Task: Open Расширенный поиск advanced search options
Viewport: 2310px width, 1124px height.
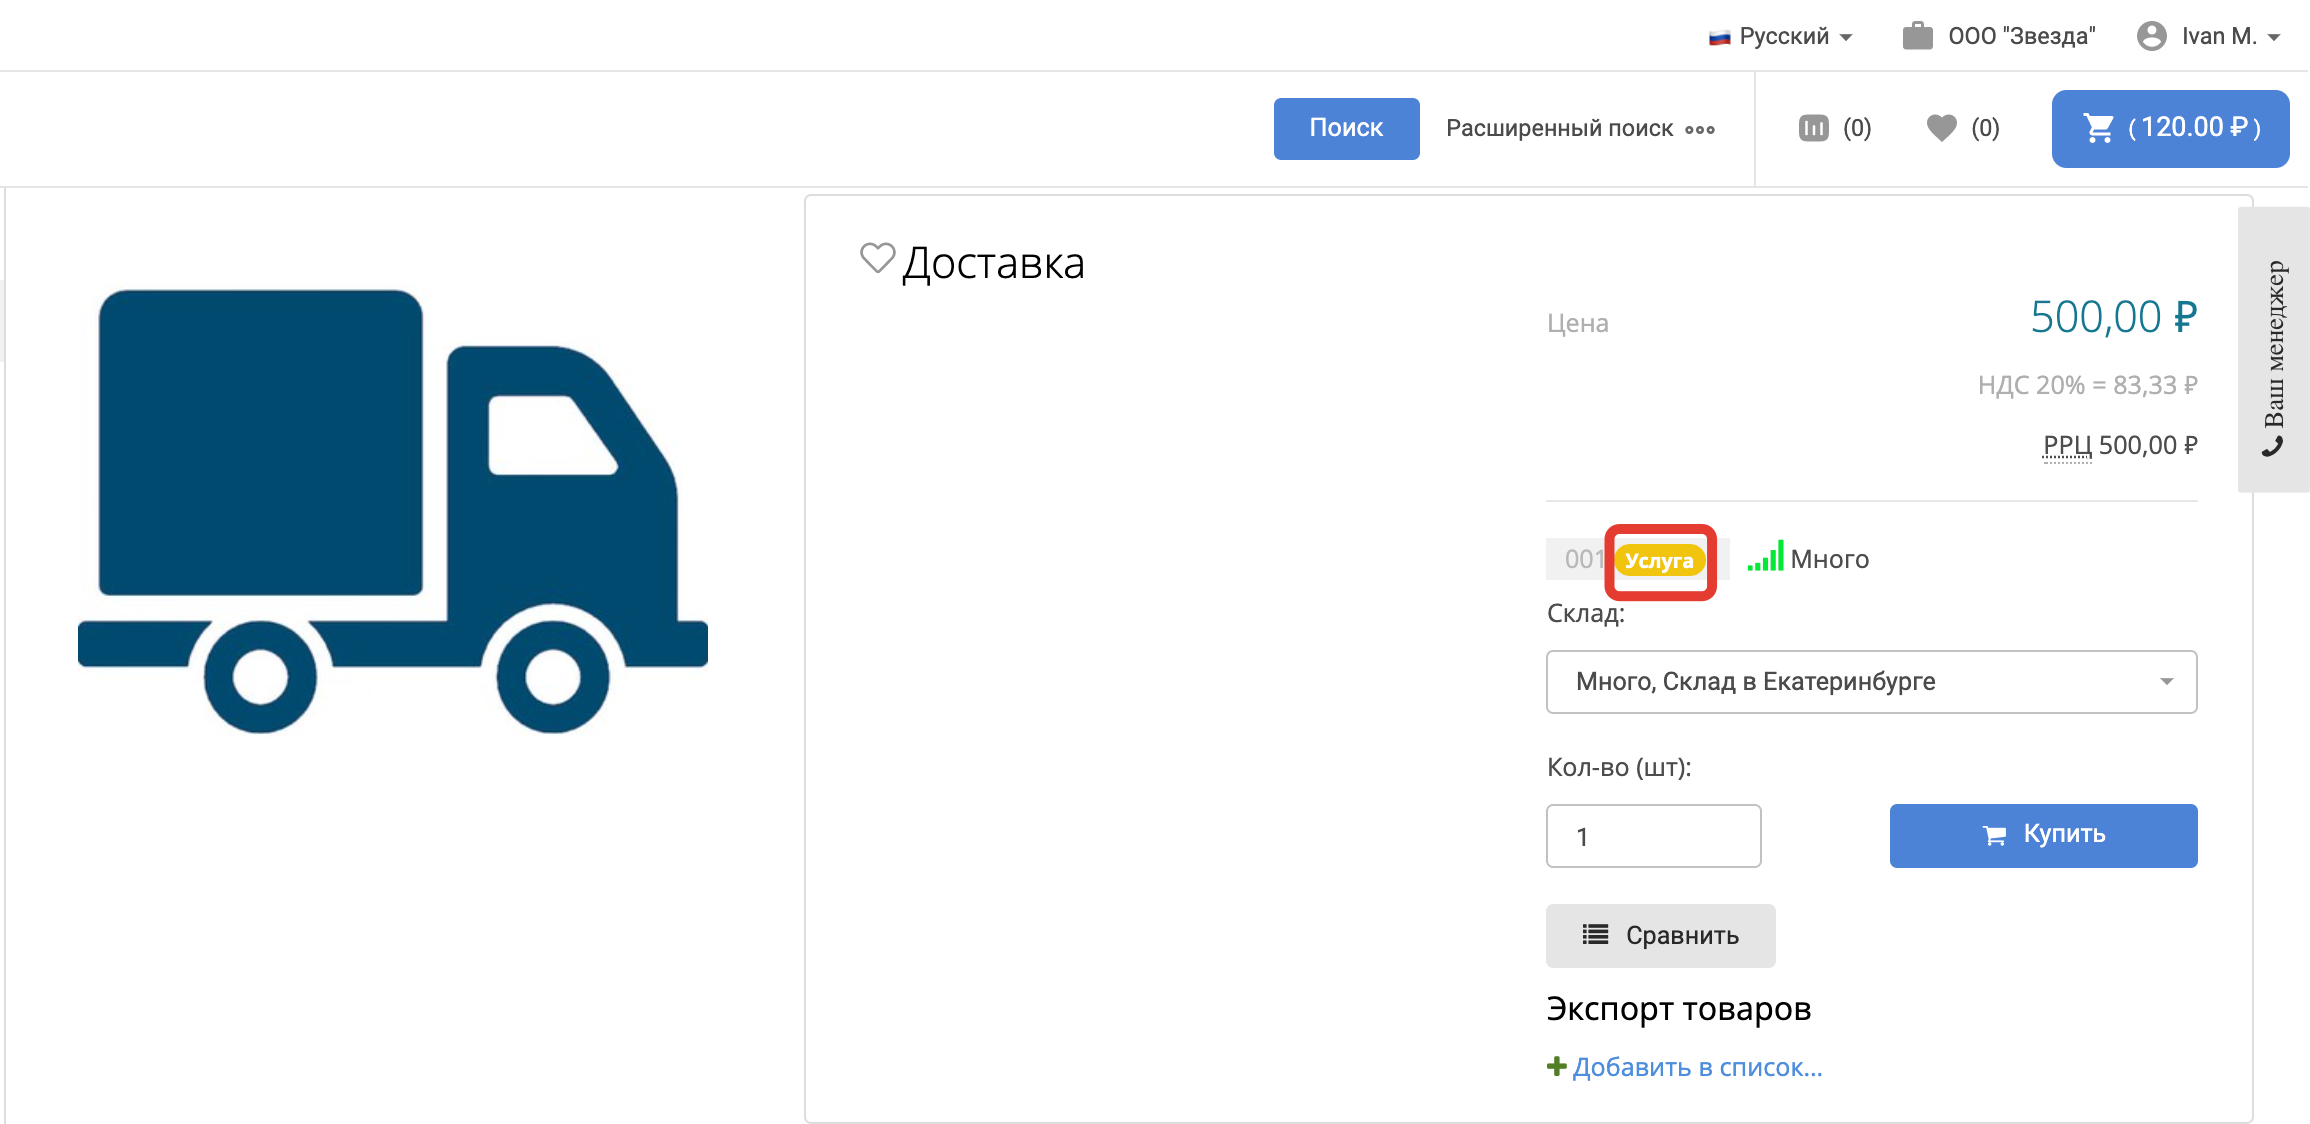Action: pos(1580,128)
